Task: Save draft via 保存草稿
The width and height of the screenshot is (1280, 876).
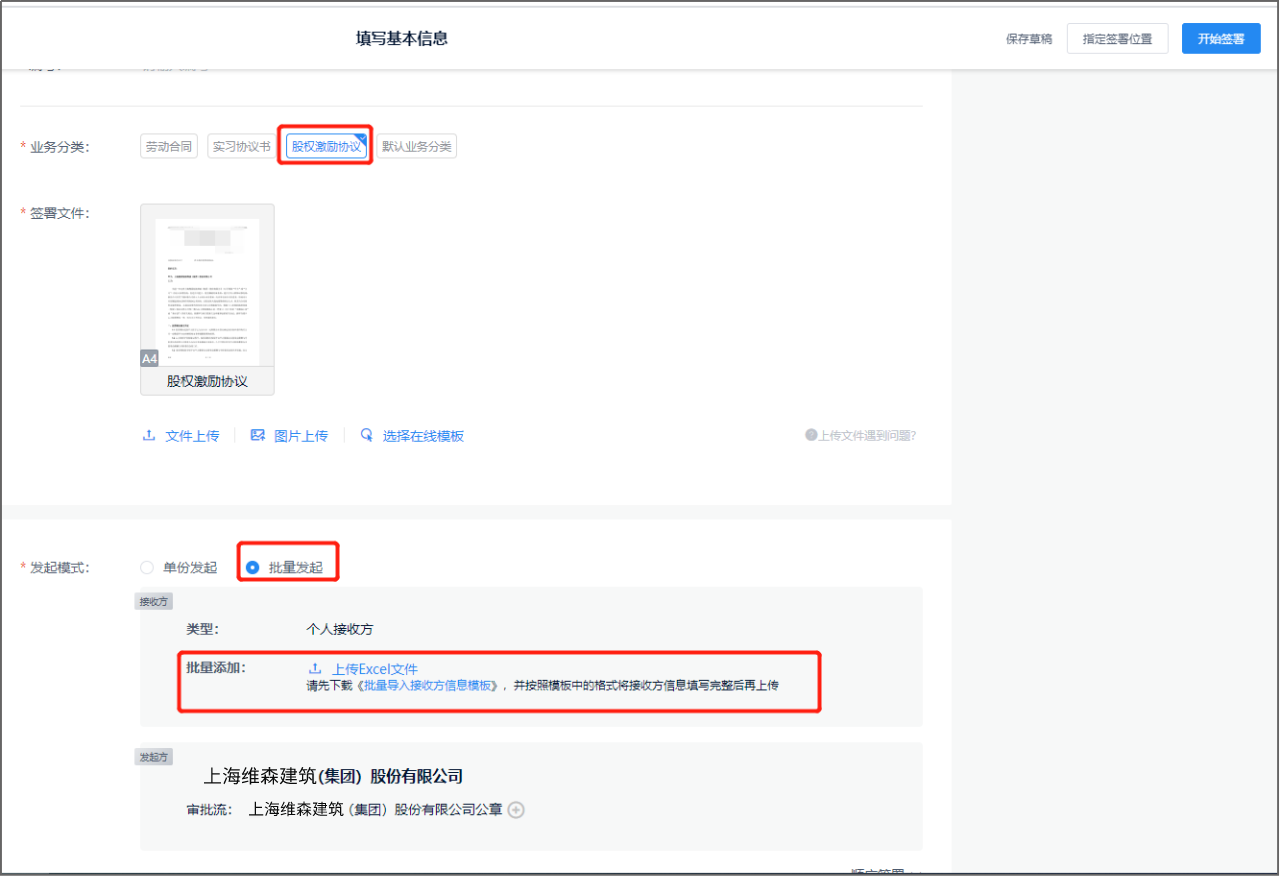Action: [1029, 39]
